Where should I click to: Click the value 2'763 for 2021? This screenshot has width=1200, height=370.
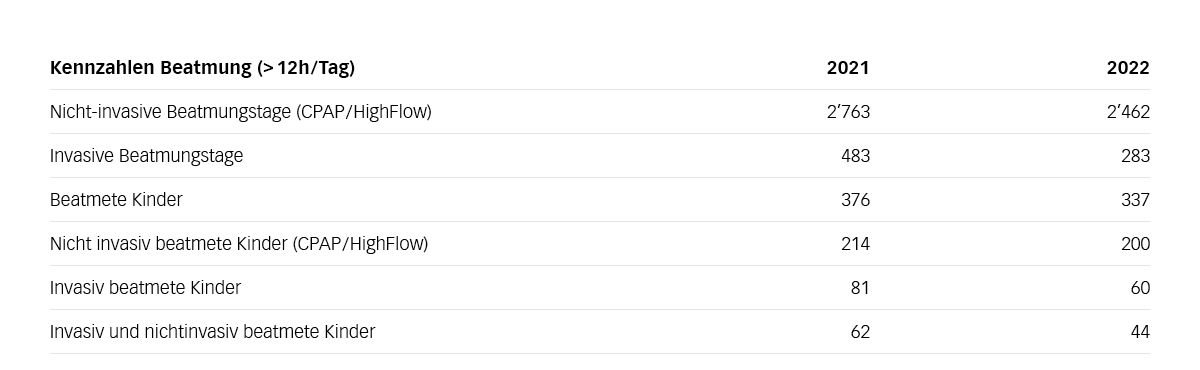848,112
